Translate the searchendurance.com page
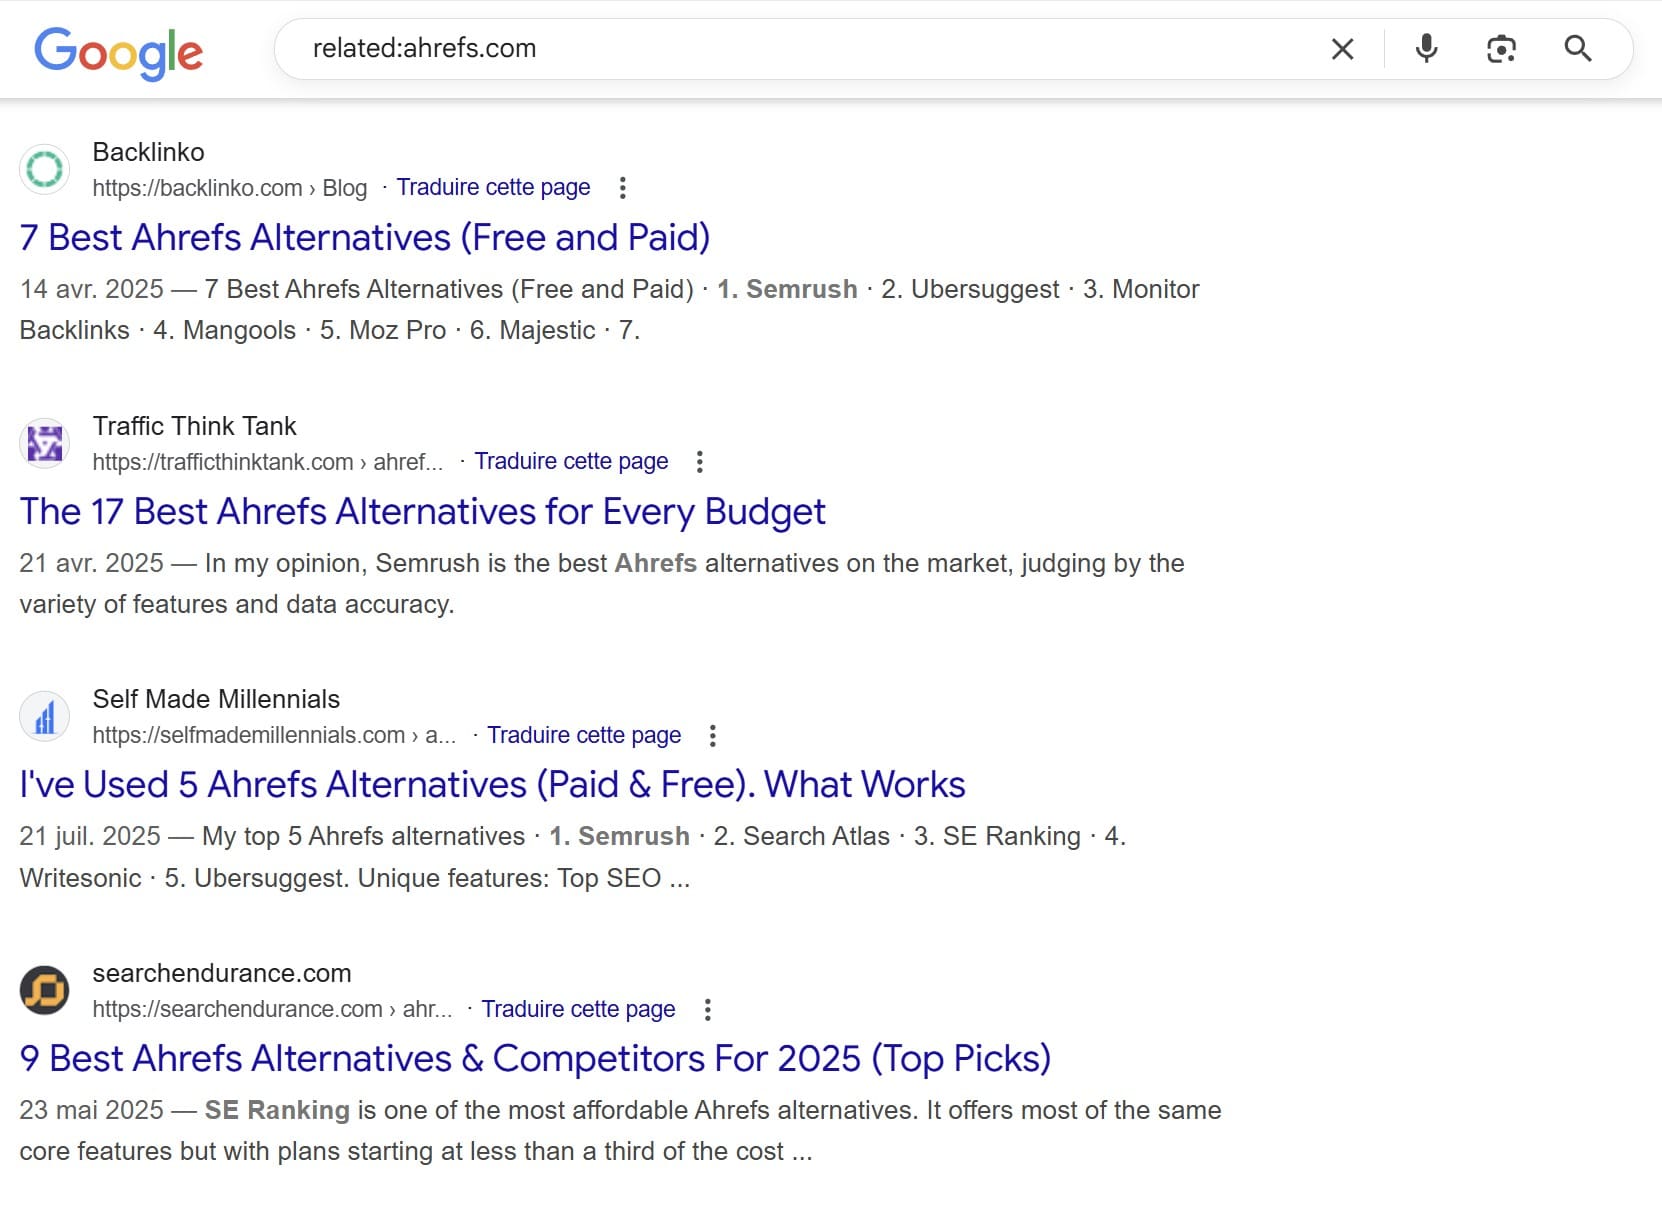This screenshot has height=1208, width=1662. pyautogui.click(x=578, y=1010)
